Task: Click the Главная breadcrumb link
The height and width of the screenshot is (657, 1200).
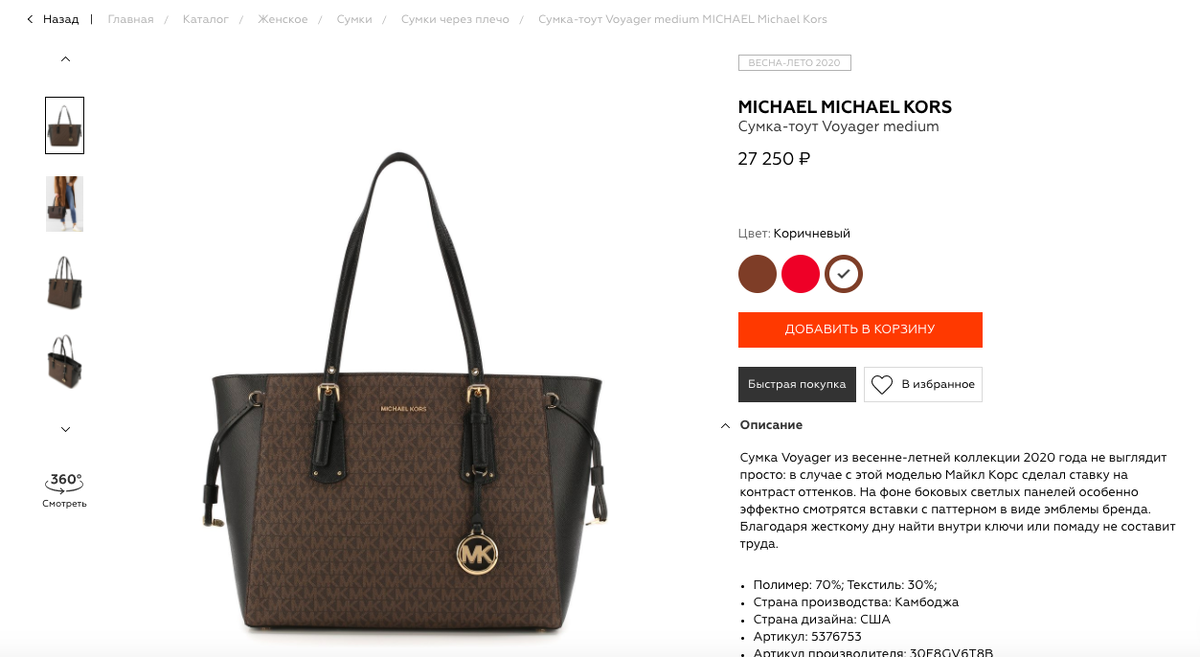Action: (x=131, y=19)
